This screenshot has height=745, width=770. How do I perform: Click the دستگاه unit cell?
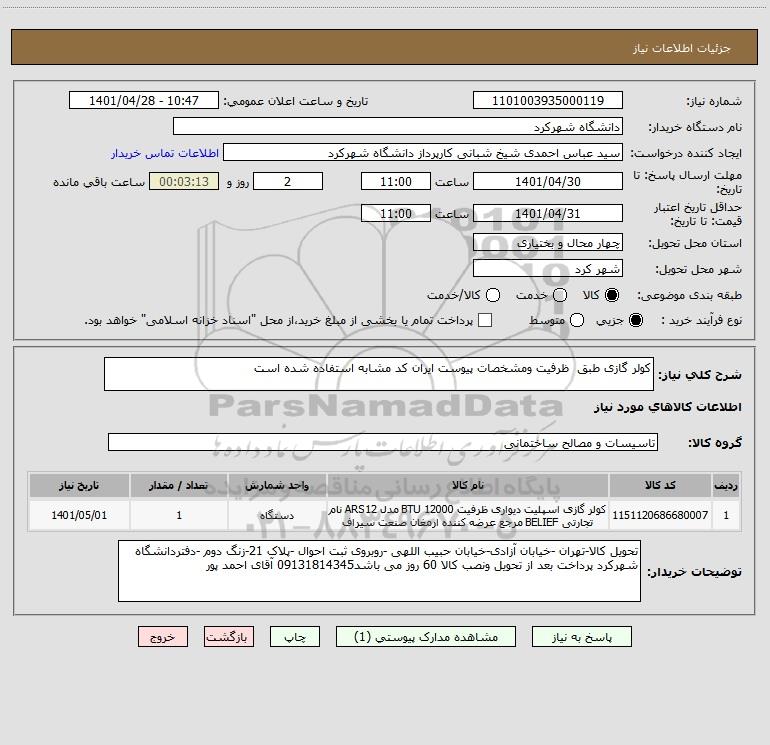(277, 515)
